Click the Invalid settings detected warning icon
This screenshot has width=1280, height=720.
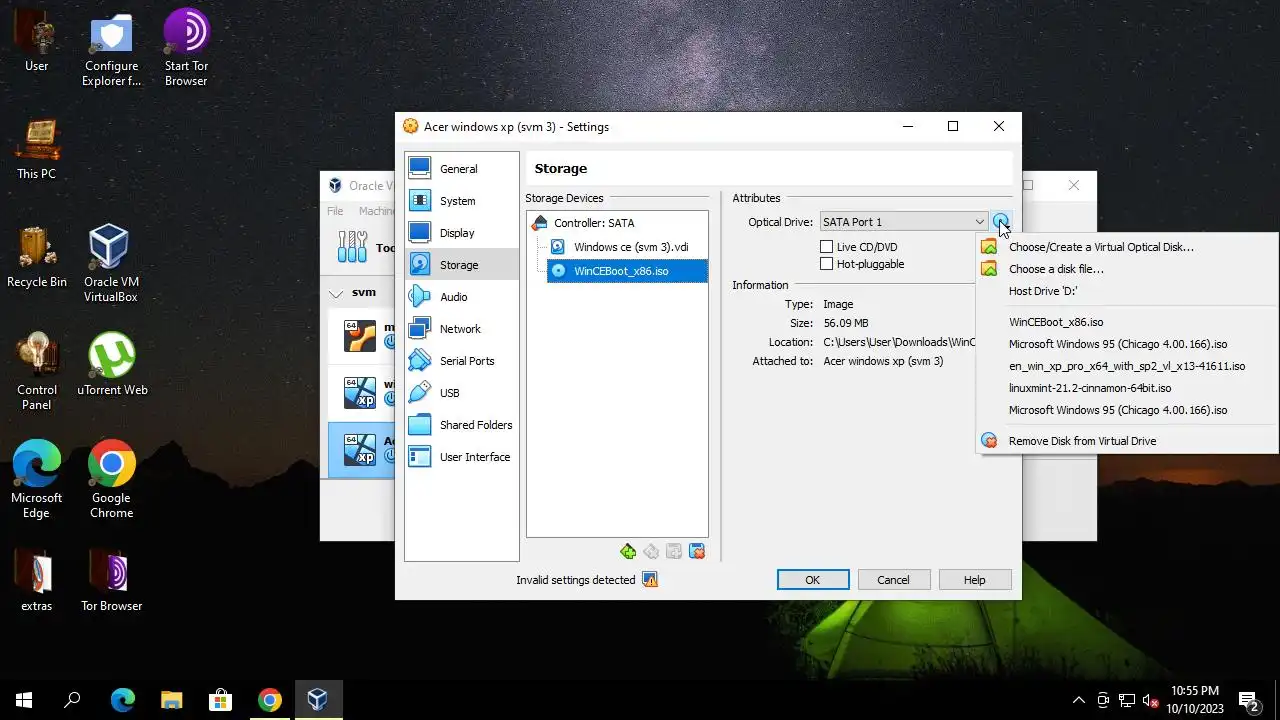650,580
